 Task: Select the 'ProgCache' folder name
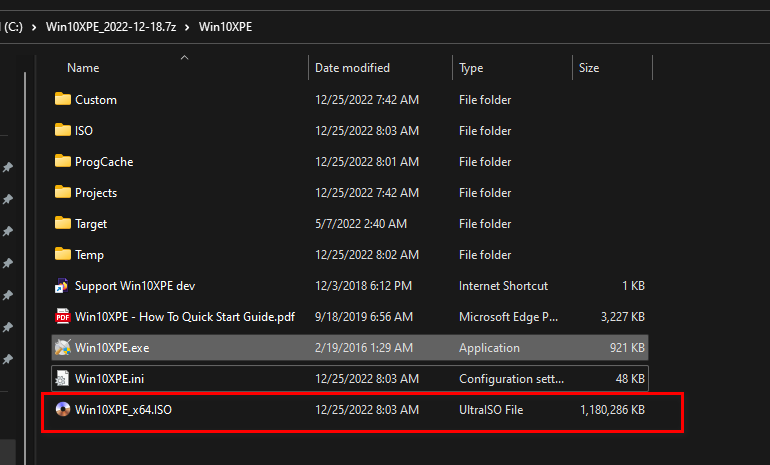(x=104, y=162)
